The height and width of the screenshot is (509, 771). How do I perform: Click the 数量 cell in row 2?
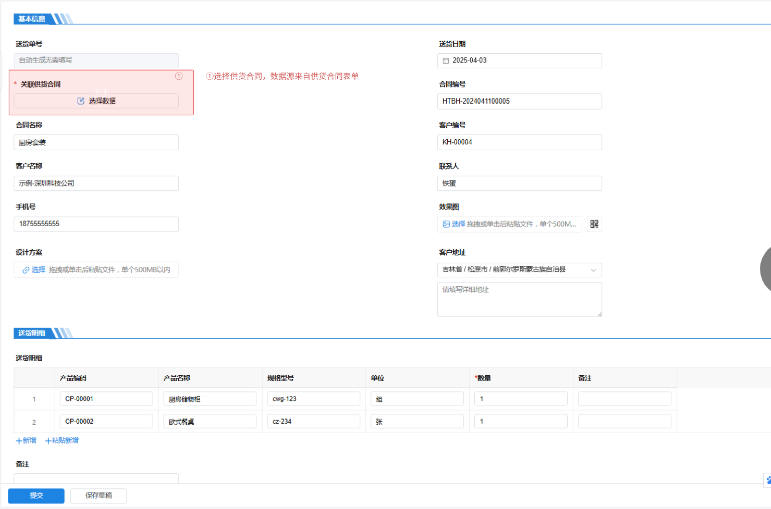(x=521, y=421)
